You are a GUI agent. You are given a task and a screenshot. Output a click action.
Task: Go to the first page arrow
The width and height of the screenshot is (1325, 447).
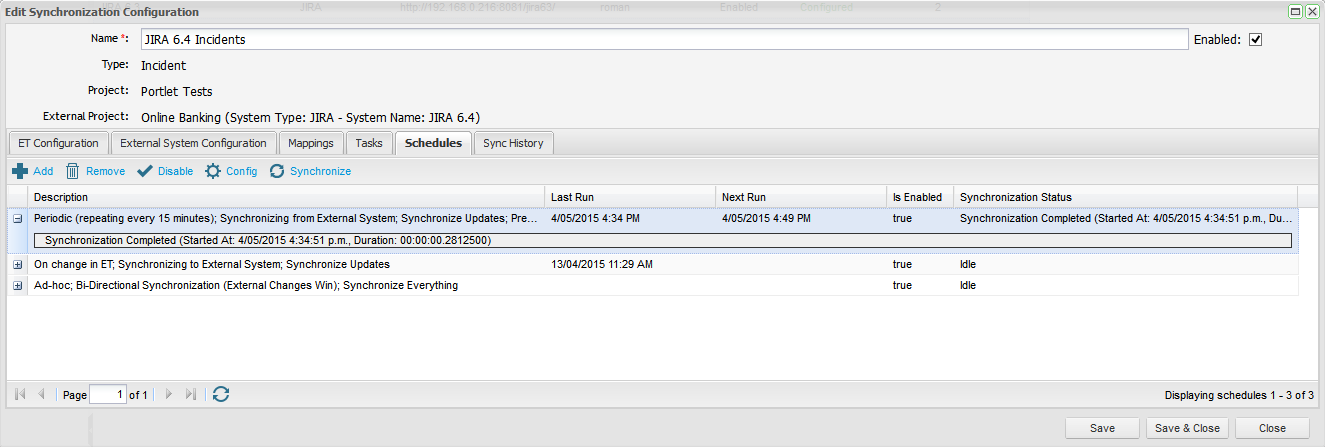(20, 395)
